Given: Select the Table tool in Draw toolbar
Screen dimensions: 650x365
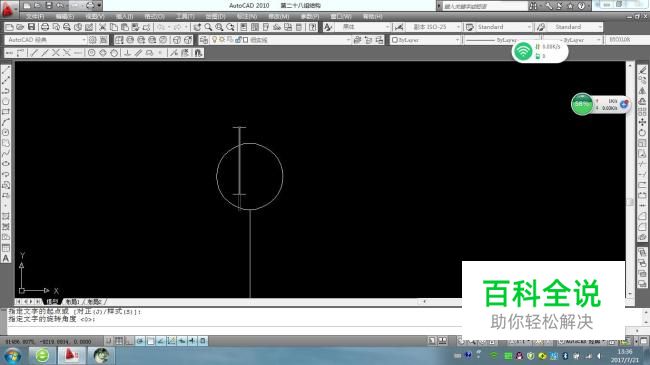Looking at the screenshot, I should [x=6, y=248].
